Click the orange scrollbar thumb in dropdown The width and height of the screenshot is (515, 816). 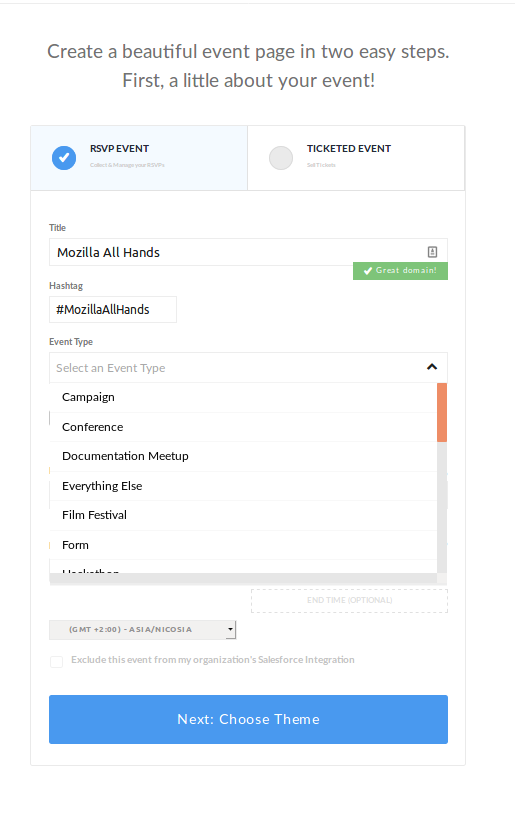442,412
